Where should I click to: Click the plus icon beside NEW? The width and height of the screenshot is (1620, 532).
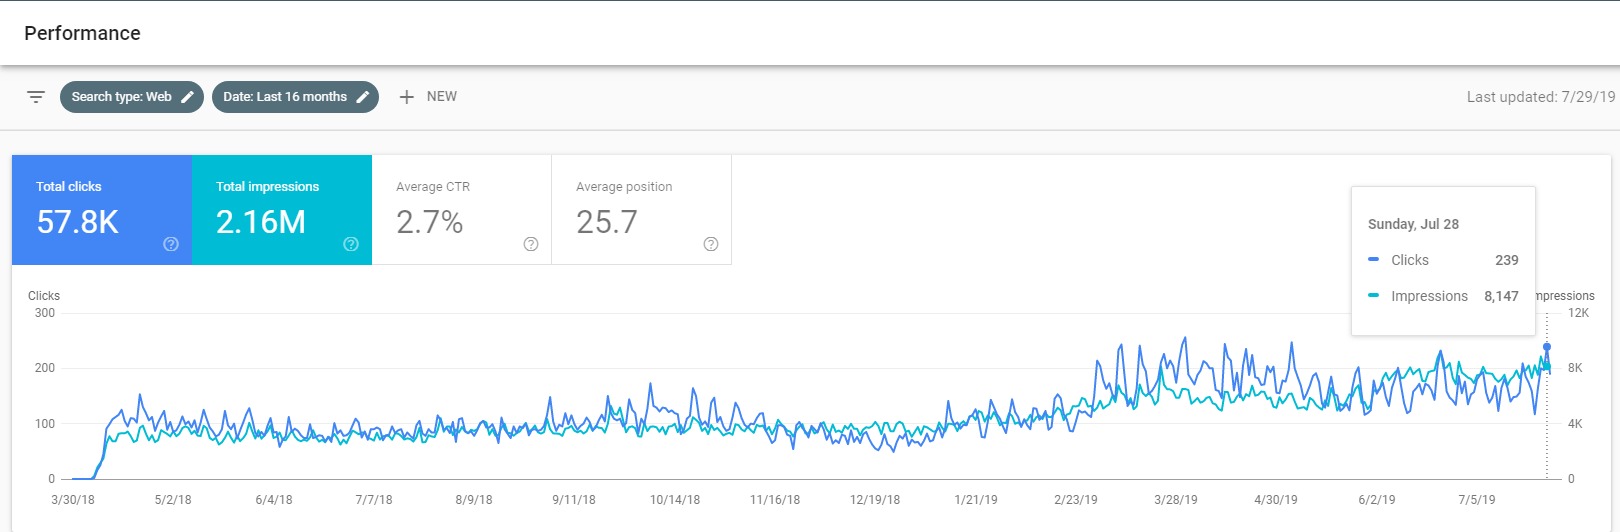tap(406, 97)
